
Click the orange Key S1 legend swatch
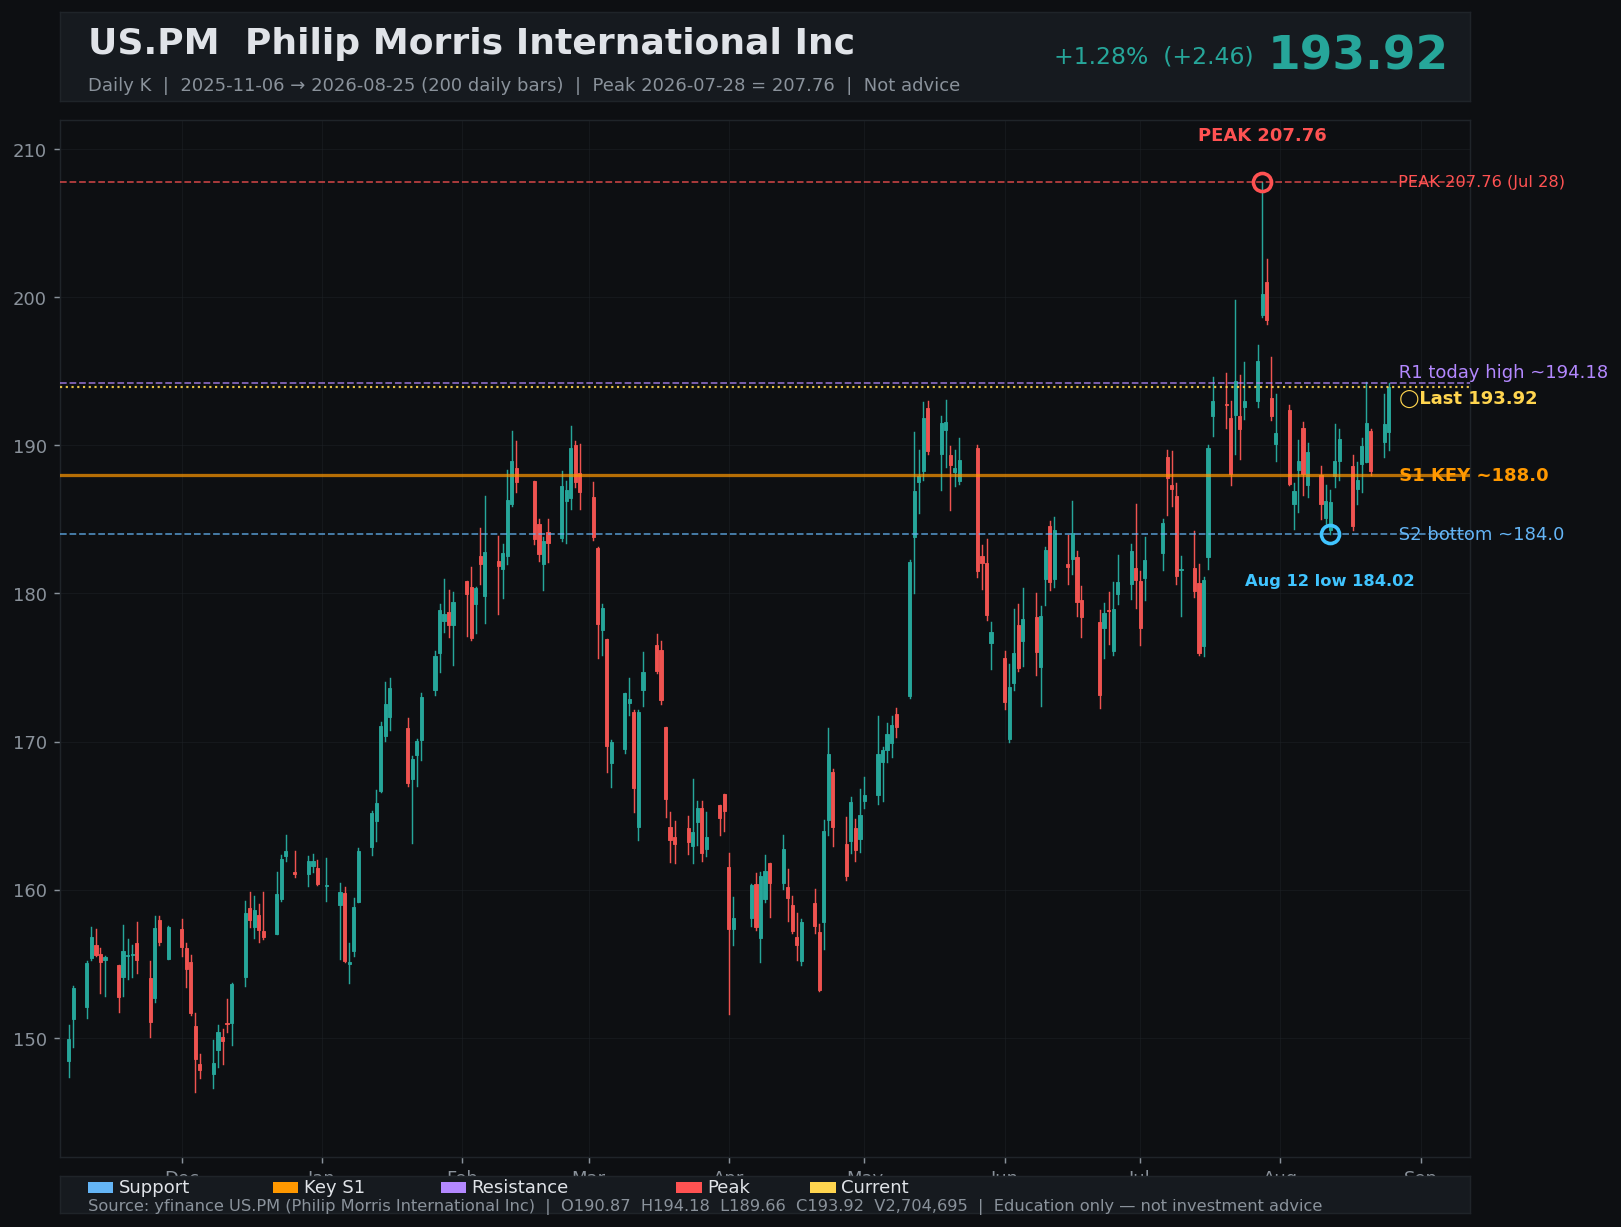(285, 1187)
